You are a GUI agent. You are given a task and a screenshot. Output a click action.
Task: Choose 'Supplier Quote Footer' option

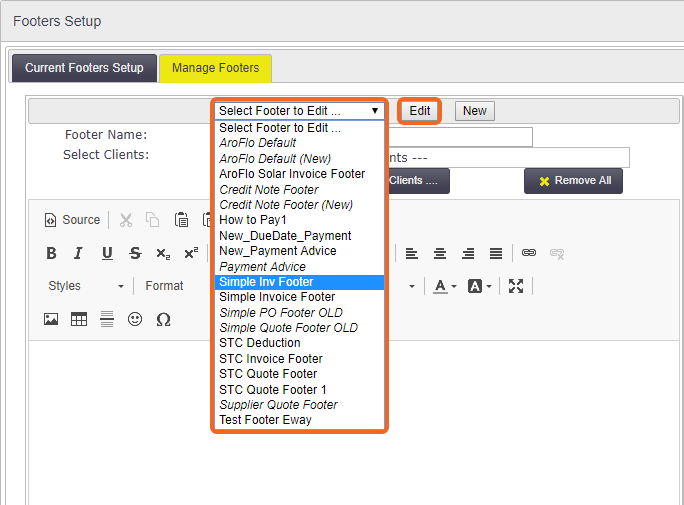(x=299, y=405)
